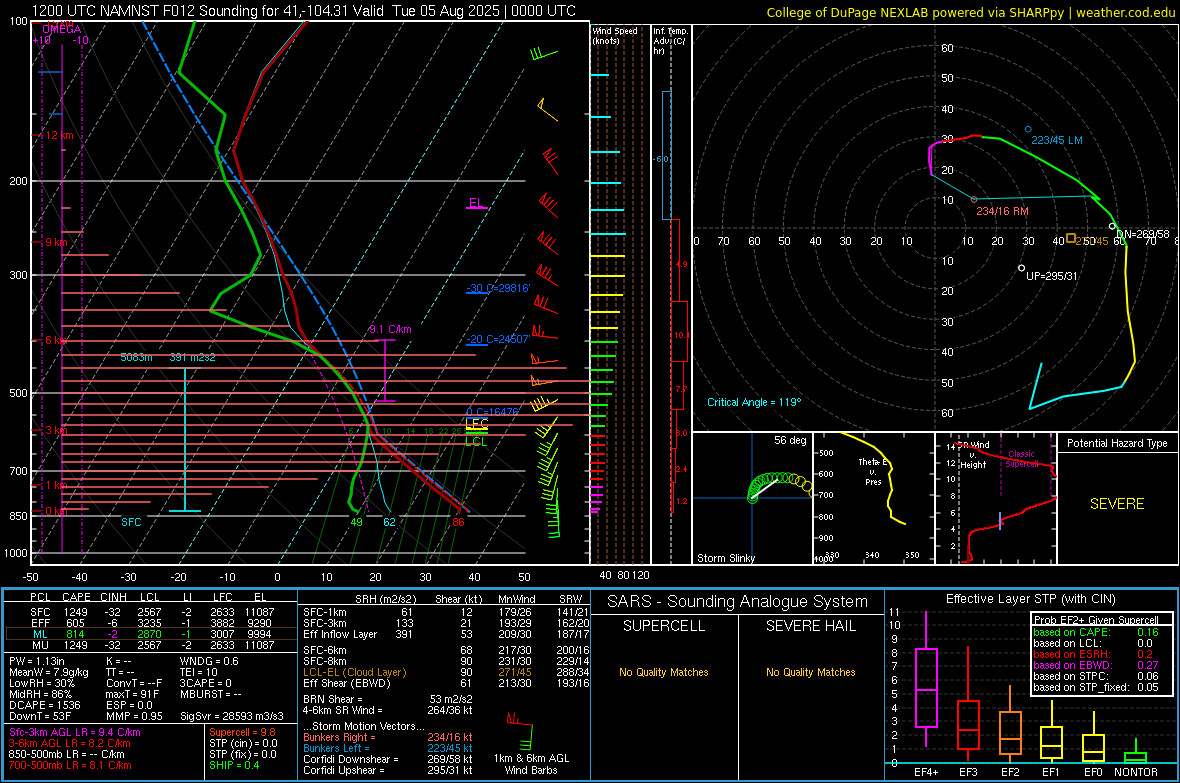This screenshot has width=1180, height=783.
Task: Click the surface wetbulb value 62
Action: (x=389, y=522)
